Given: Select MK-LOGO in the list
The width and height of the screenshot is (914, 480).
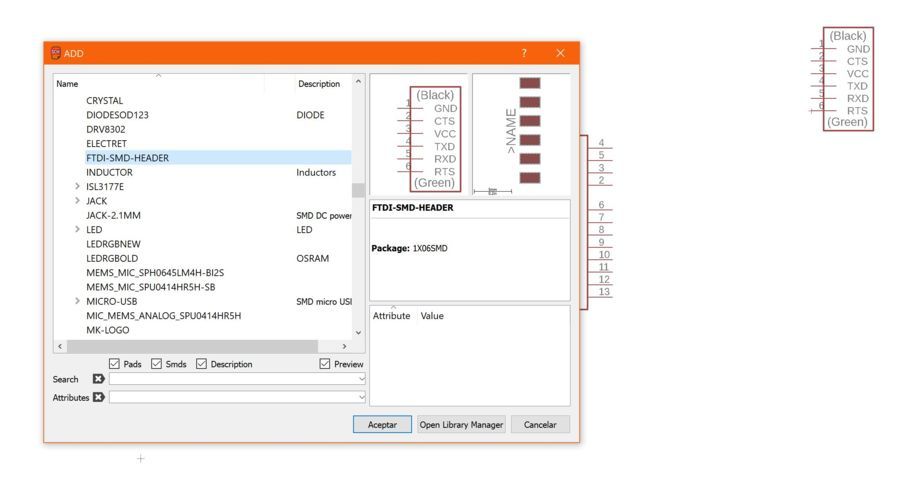Looking at the screenshot, I should [108, 330].
